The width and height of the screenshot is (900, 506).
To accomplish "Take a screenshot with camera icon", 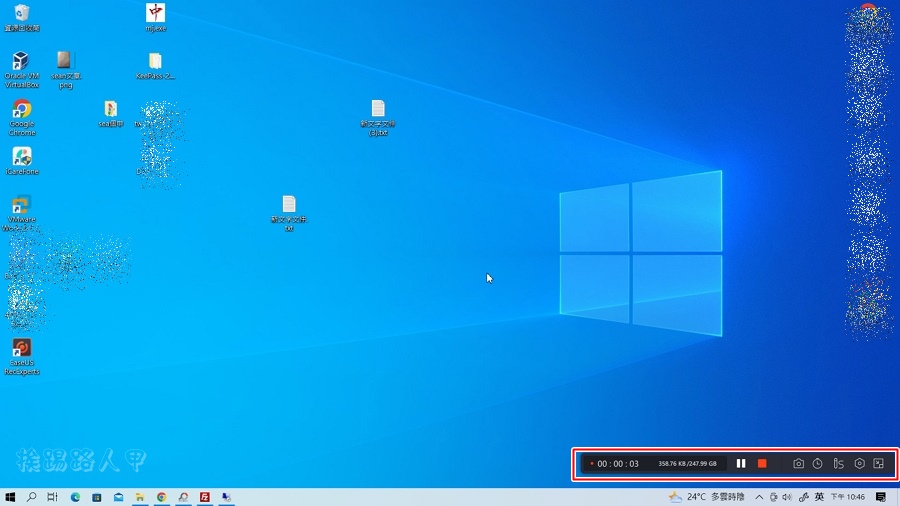I will click(x=798, y=463).
